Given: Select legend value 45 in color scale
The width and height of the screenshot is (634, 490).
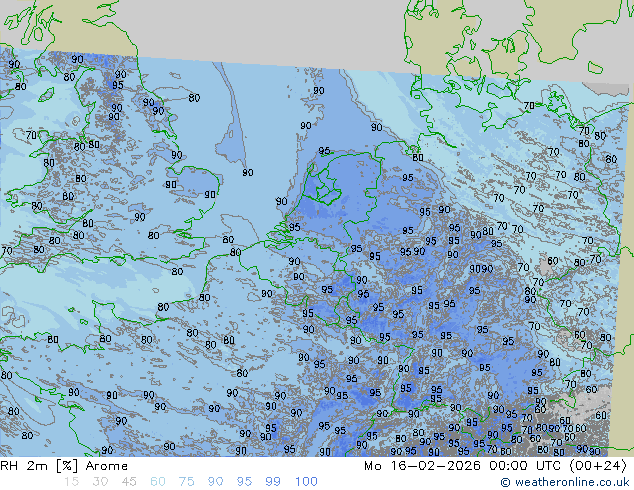Looking at the screenshot, I should (x=129, y=482).
